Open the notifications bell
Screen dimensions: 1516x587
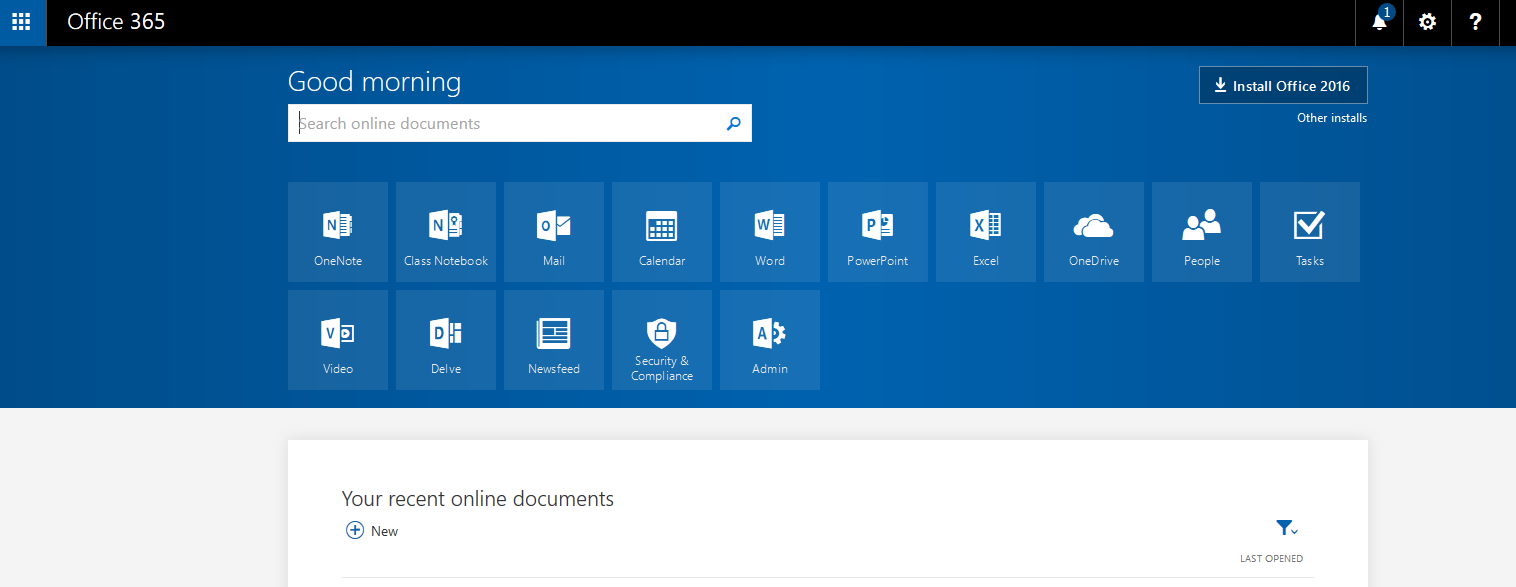coord(1380,22)
